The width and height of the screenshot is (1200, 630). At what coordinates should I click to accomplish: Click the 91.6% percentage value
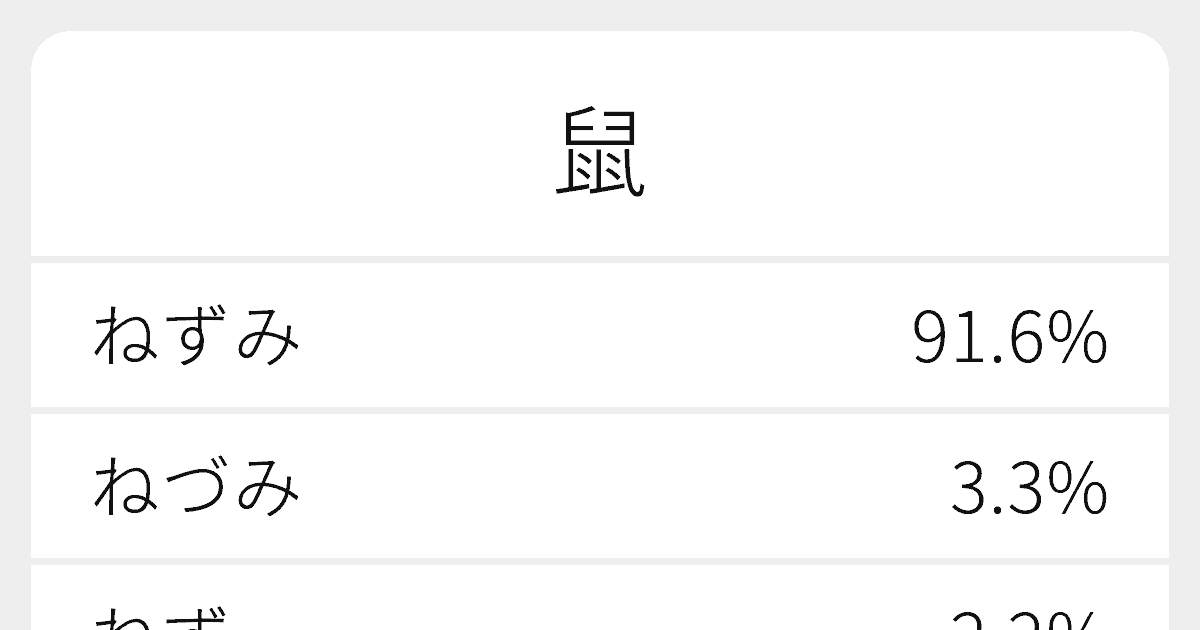(1009, 338)
